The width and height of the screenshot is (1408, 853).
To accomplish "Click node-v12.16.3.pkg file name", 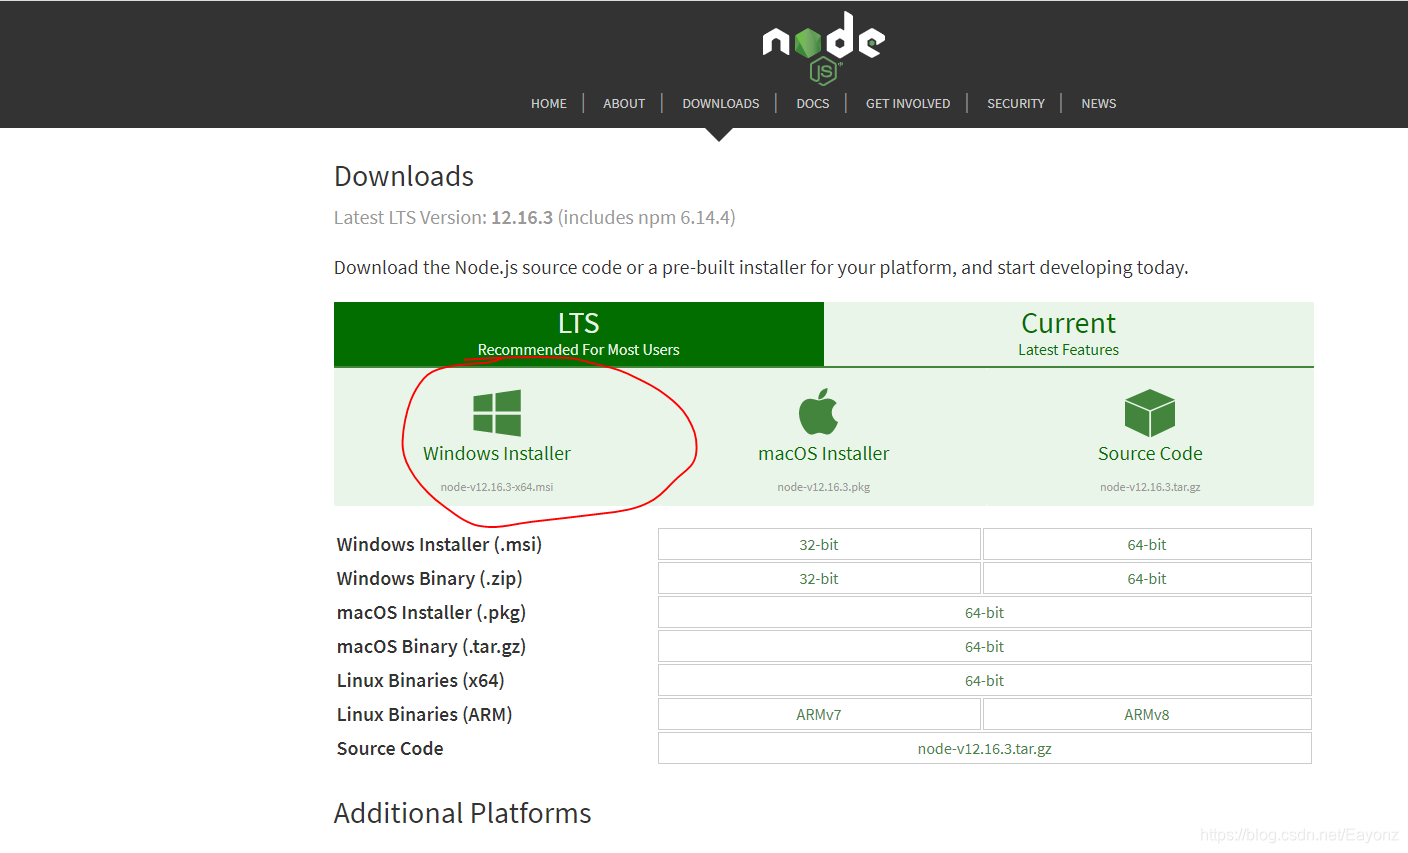I will [824, 487].
